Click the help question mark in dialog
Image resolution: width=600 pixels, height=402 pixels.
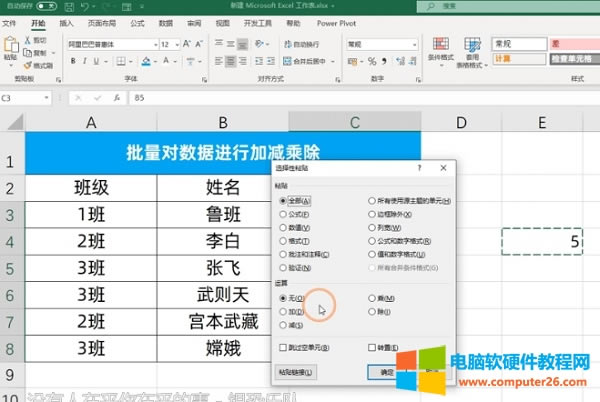click(x=418, y=170)
